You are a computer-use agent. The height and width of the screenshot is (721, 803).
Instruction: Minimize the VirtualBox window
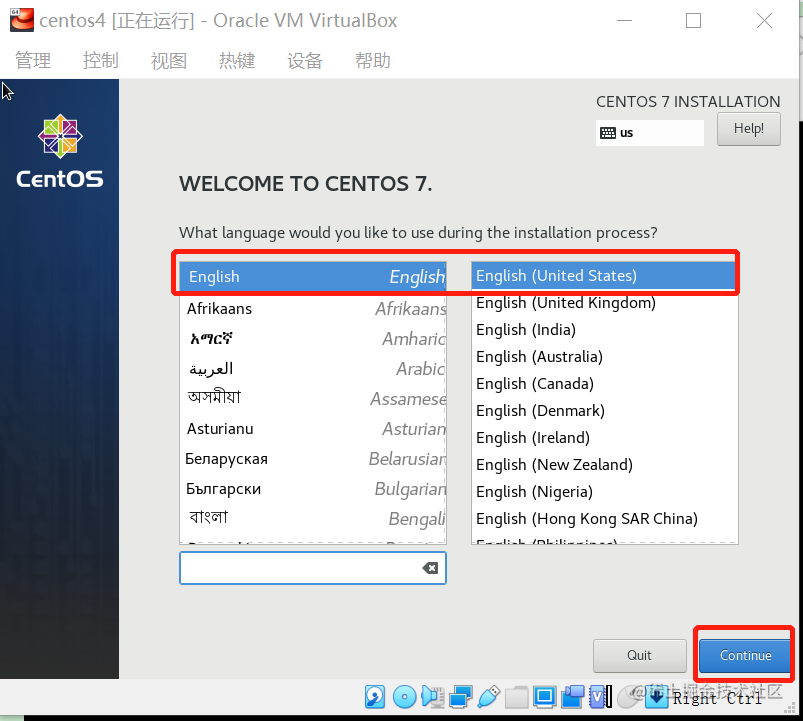click(624, 20)
